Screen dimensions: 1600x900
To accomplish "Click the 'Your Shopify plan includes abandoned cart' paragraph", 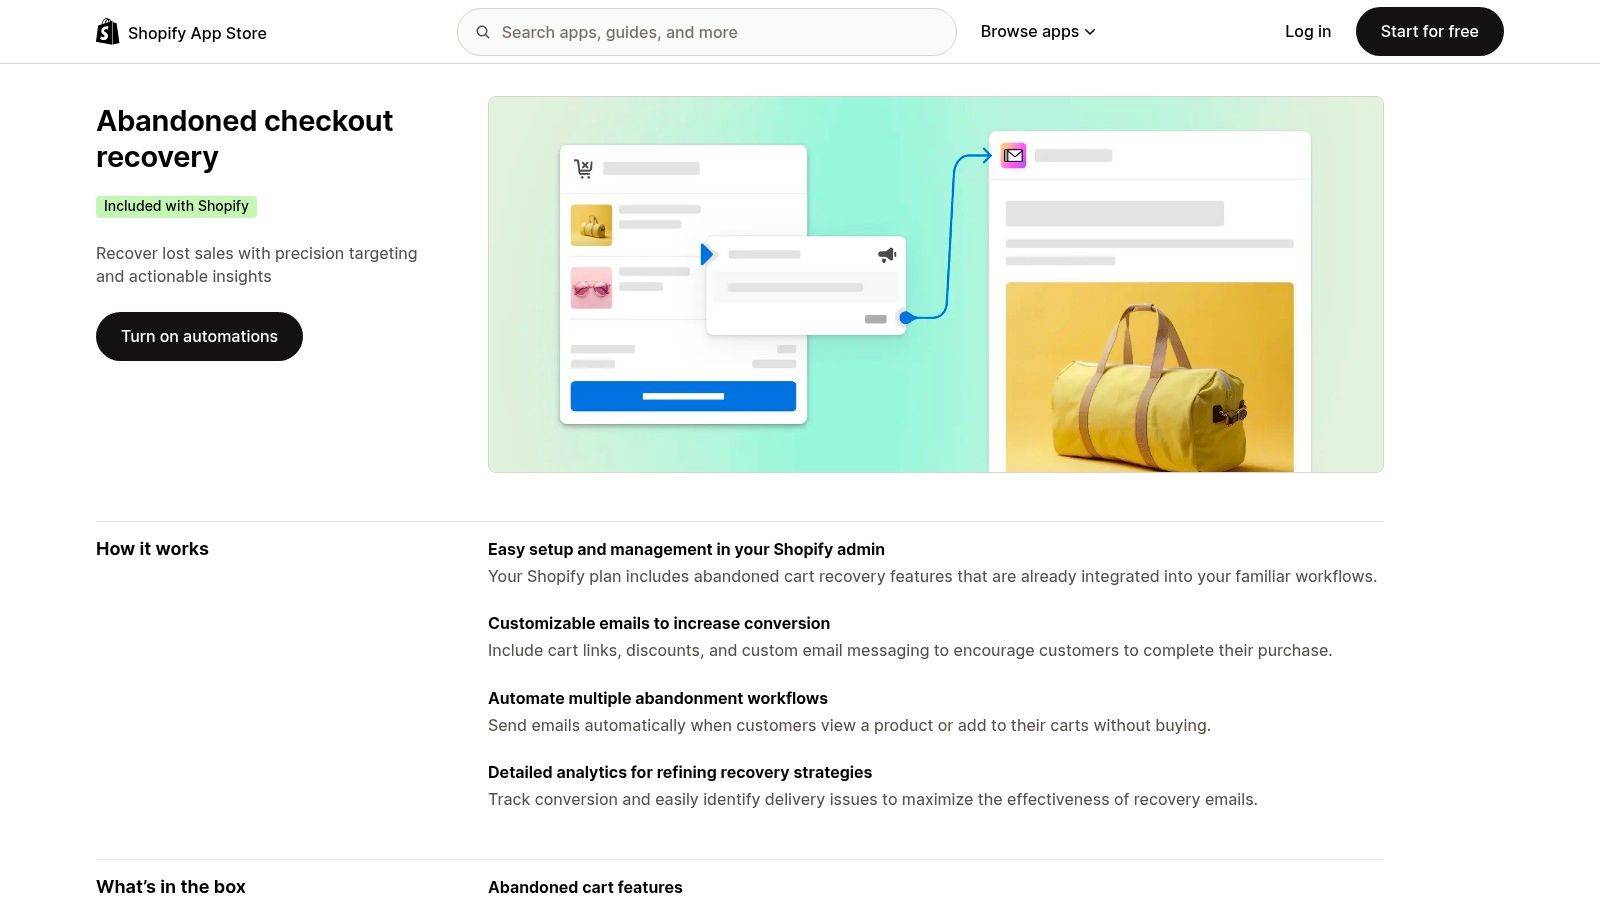I will [x=932, y=576].
